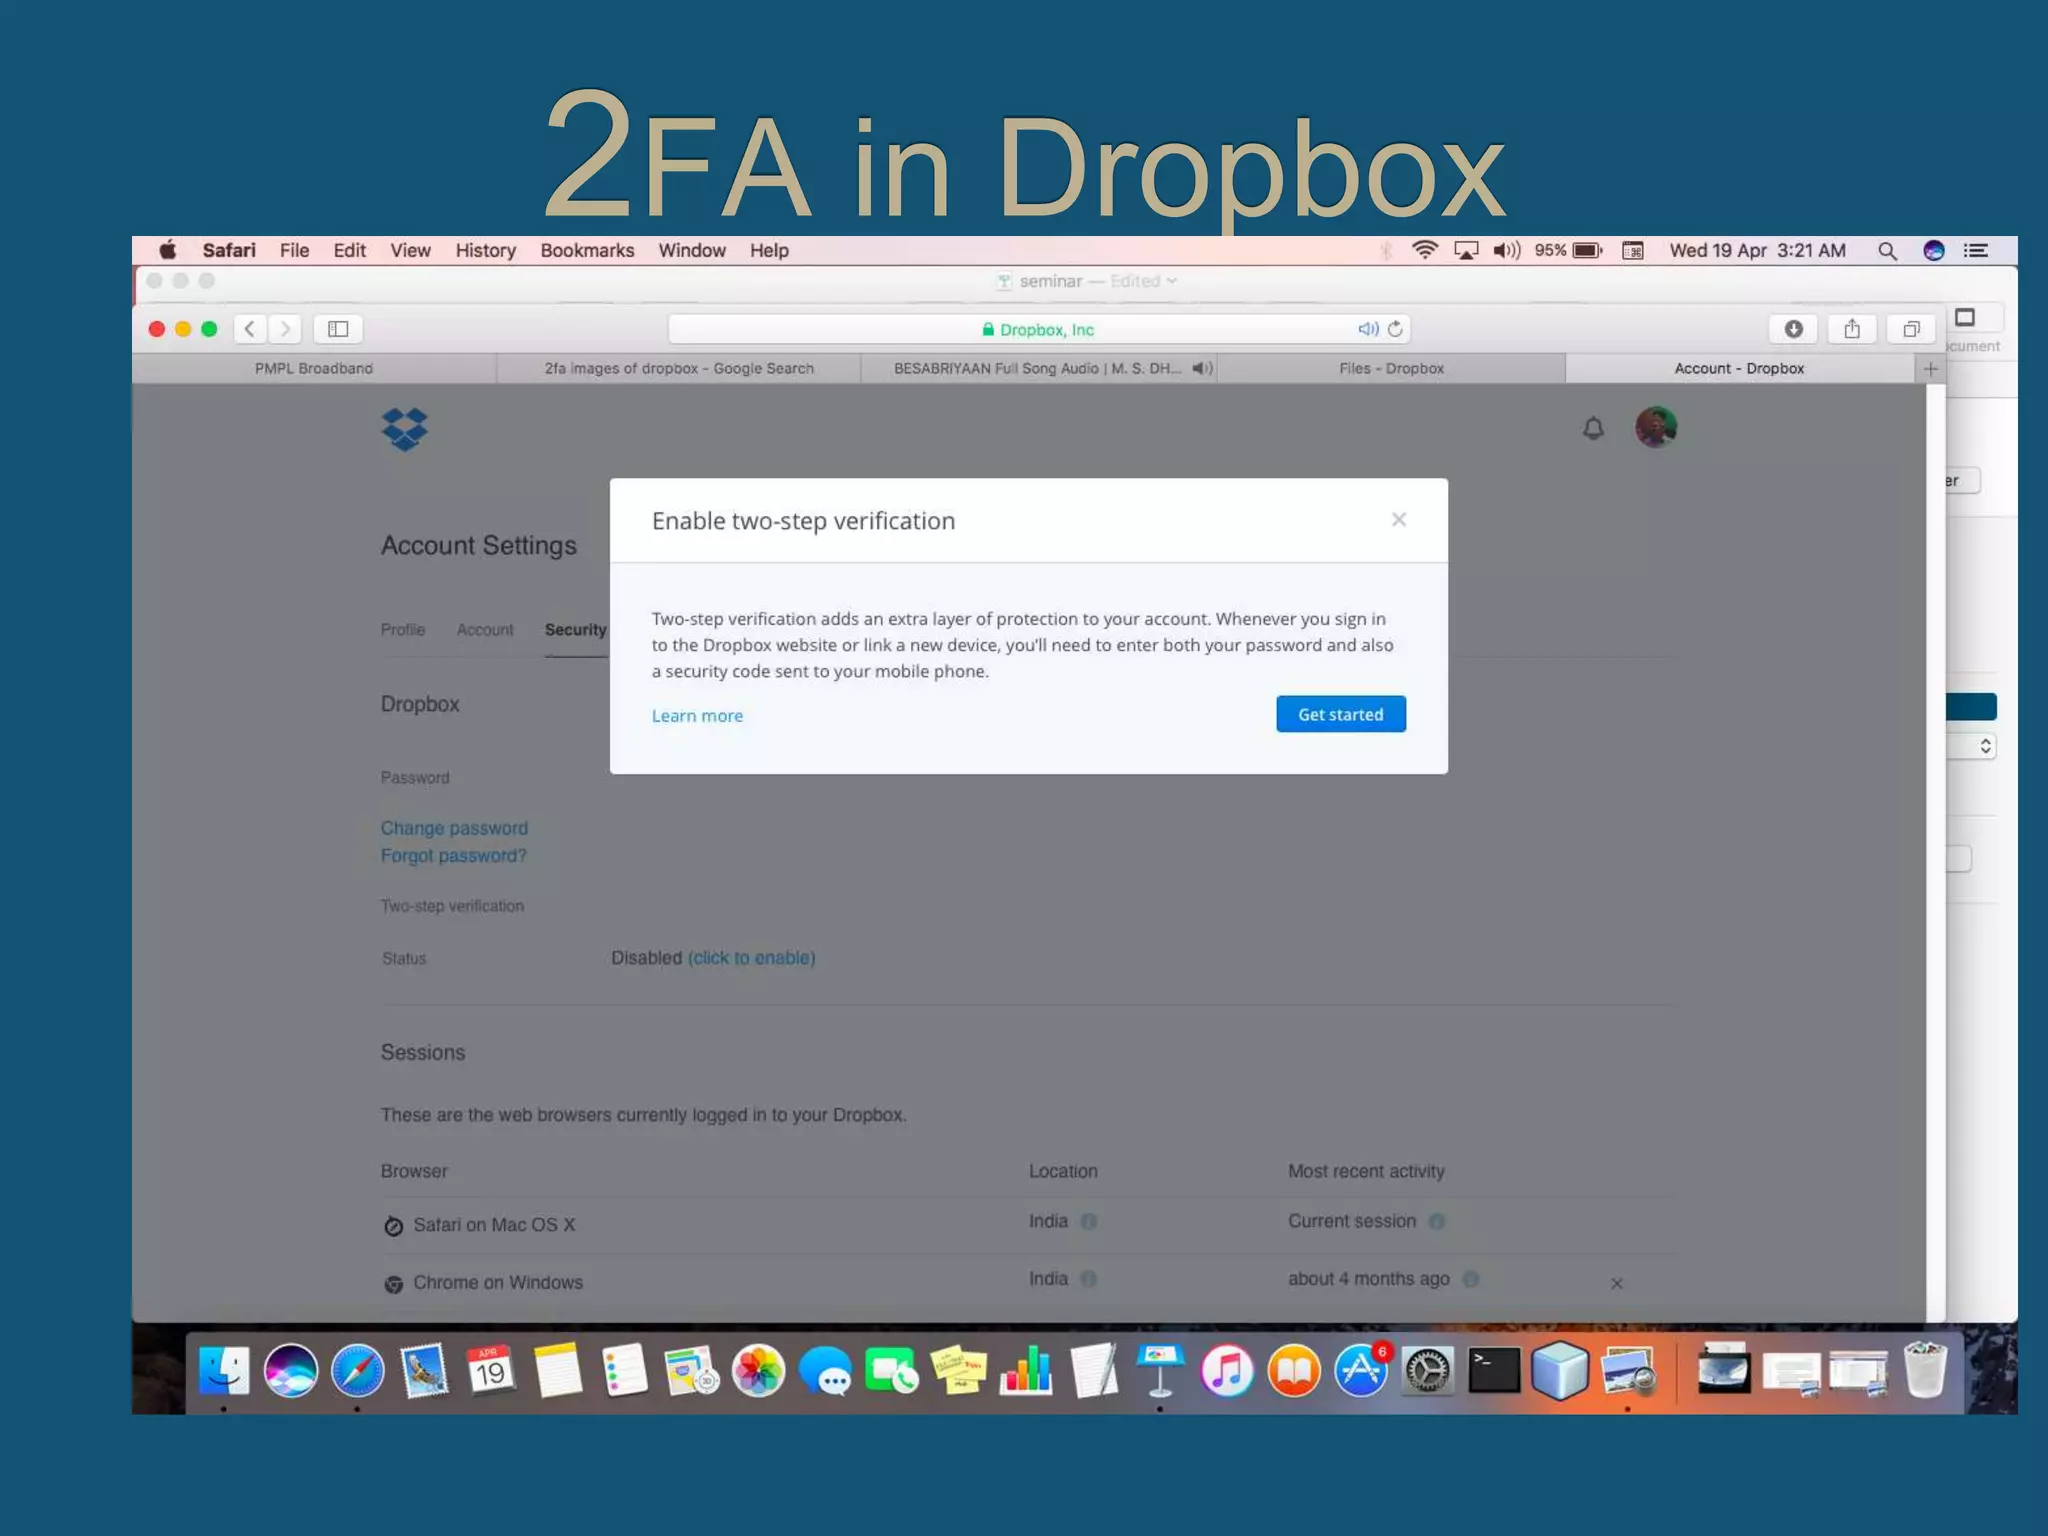Viewport: 2048px width, 1536px height.
Task: Select the Account - Dropbox tab
Action: (1739, 368)
